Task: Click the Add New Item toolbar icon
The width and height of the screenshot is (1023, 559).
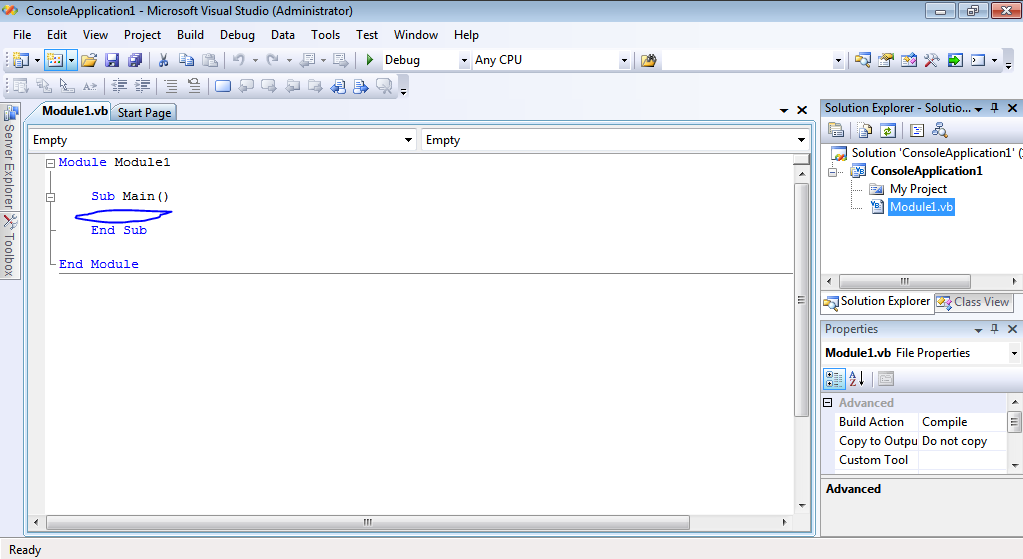Action: point(55,60)
